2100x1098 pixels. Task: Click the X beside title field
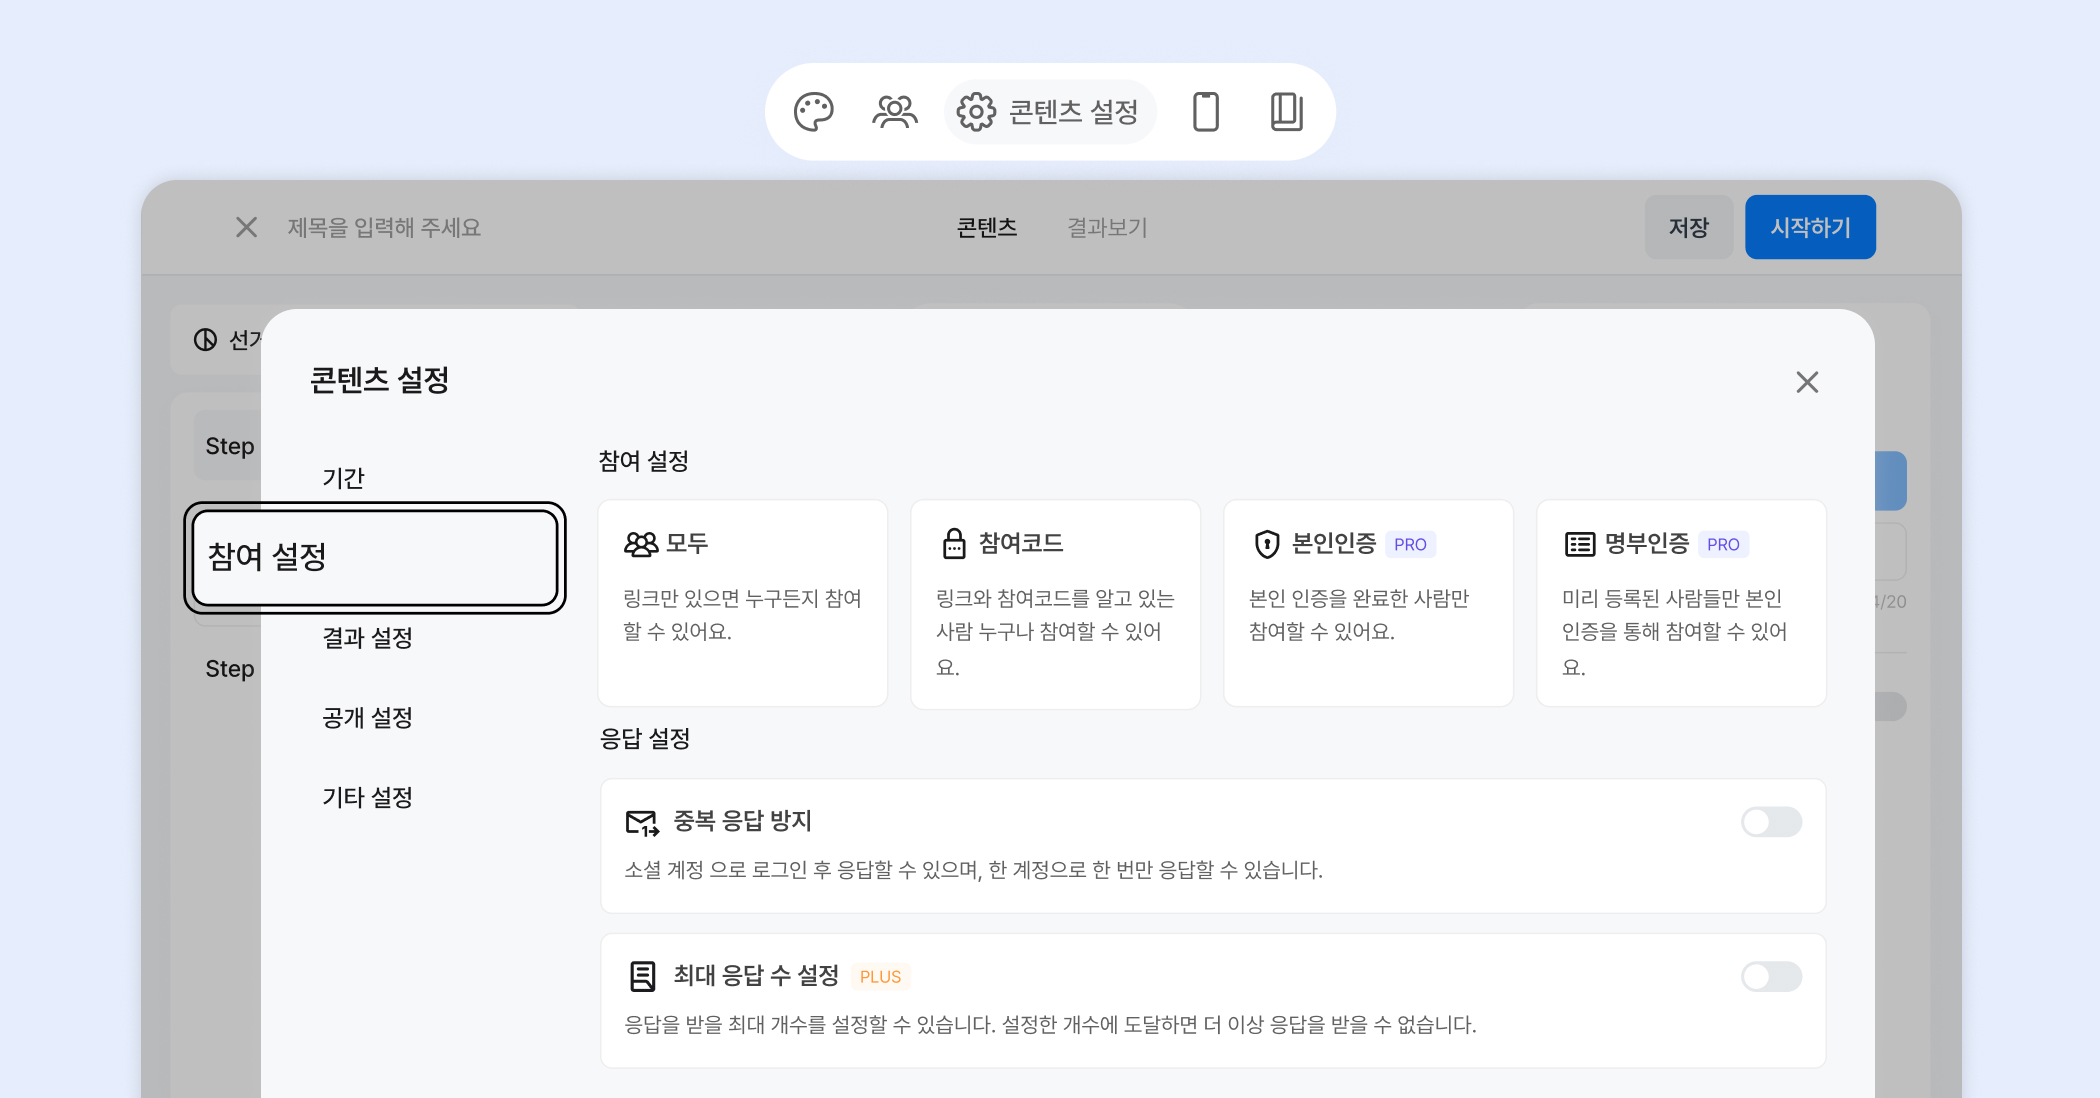(246, 227)
